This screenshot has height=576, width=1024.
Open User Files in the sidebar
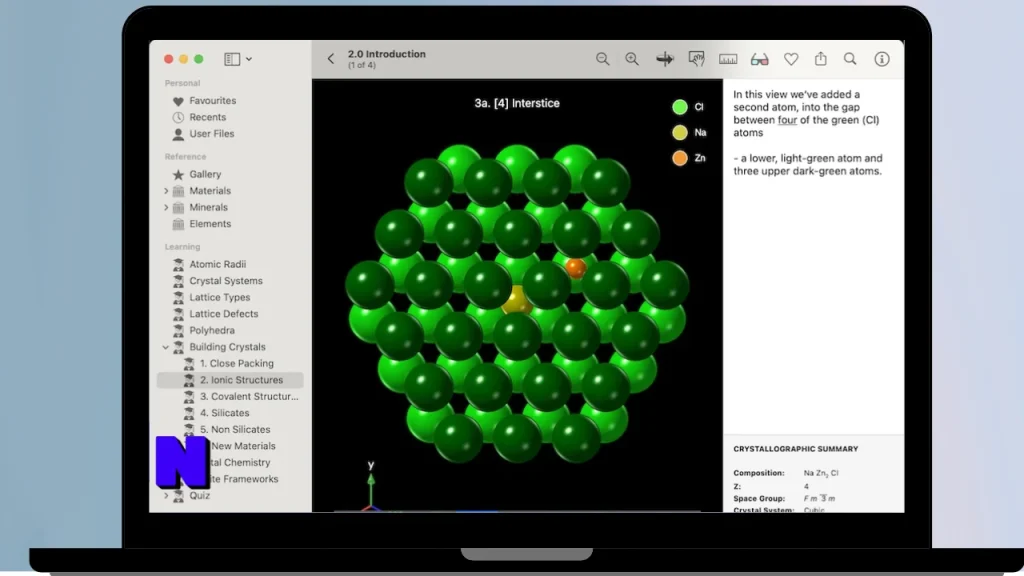click(212, 133)
